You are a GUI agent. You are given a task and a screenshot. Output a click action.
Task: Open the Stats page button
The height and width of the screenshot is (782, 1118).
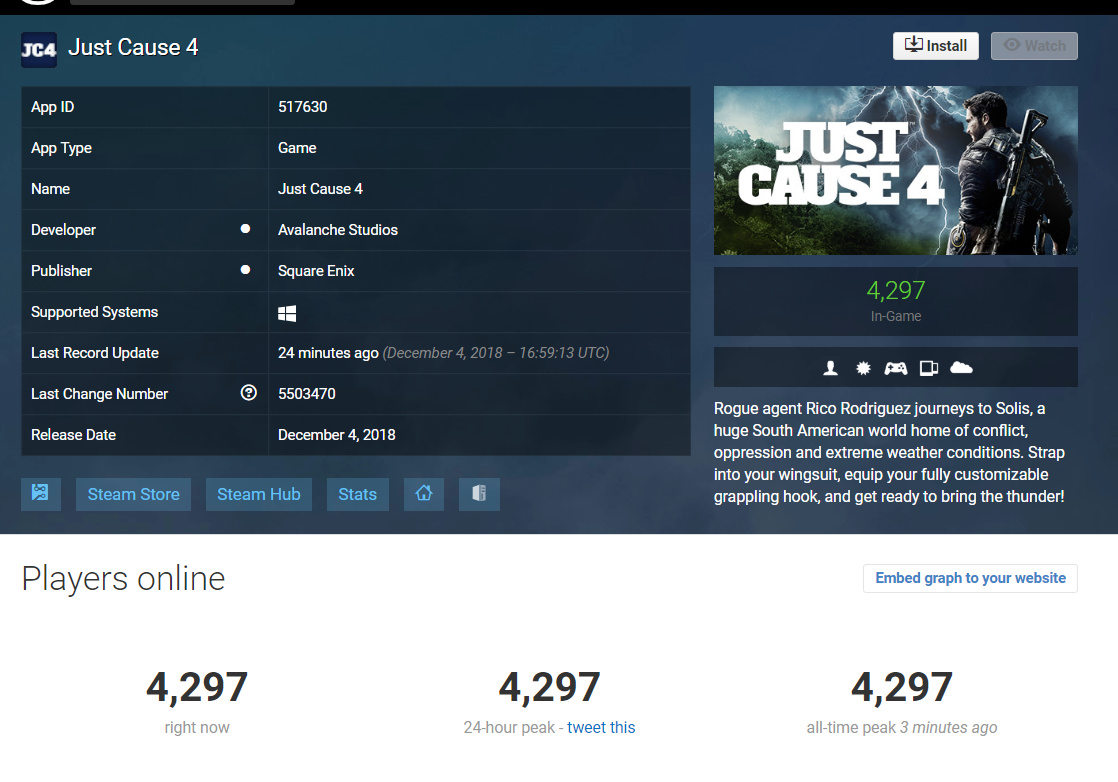(x=357, y=494)
